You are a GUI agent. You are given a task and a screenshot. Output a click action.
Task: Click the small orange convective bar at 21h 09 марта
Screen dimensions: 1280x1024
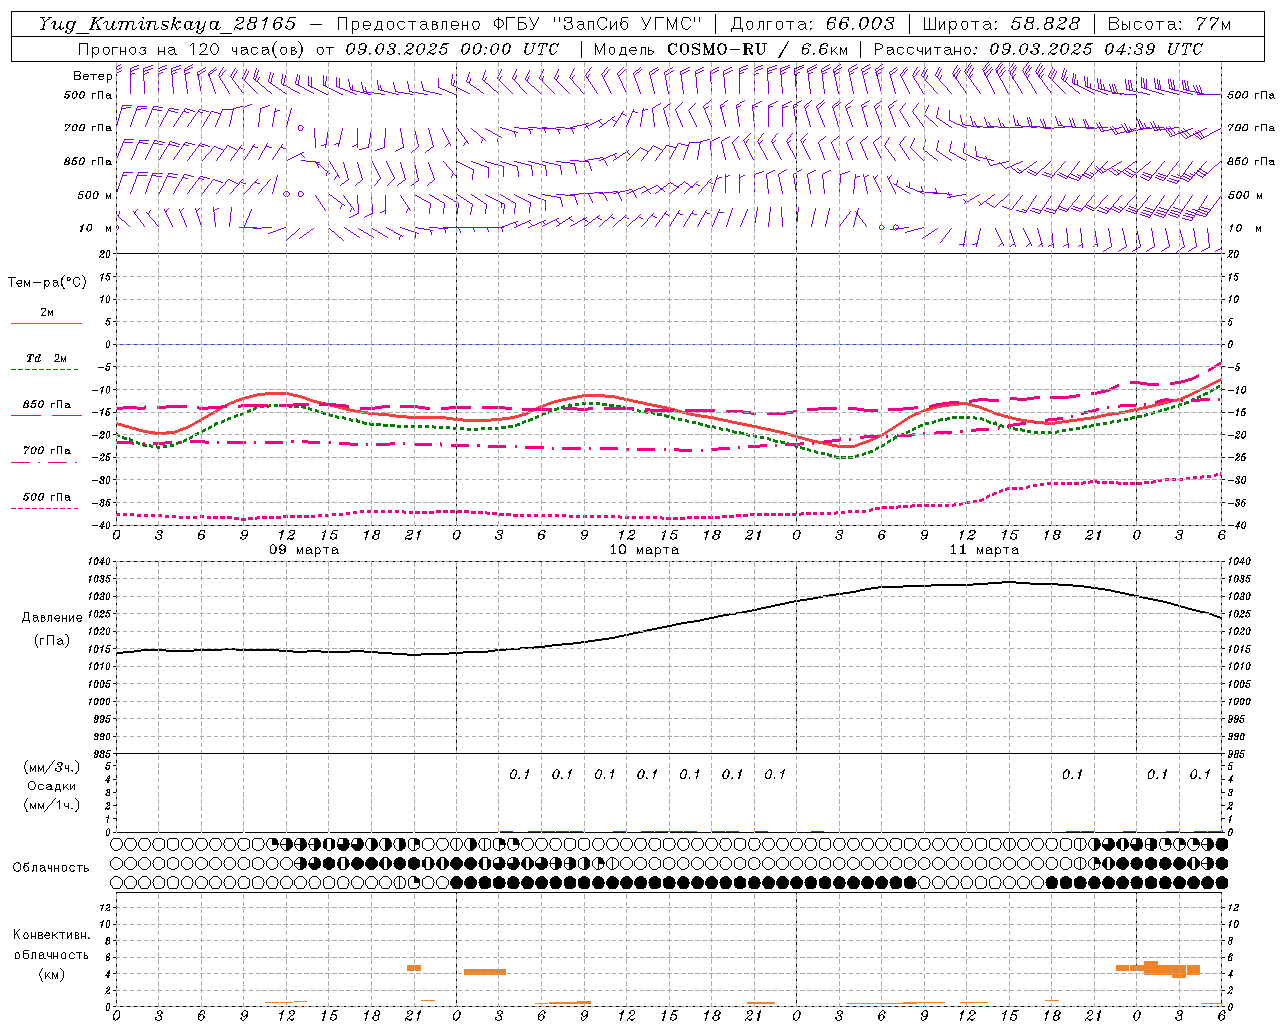click(x=414, y=968)
